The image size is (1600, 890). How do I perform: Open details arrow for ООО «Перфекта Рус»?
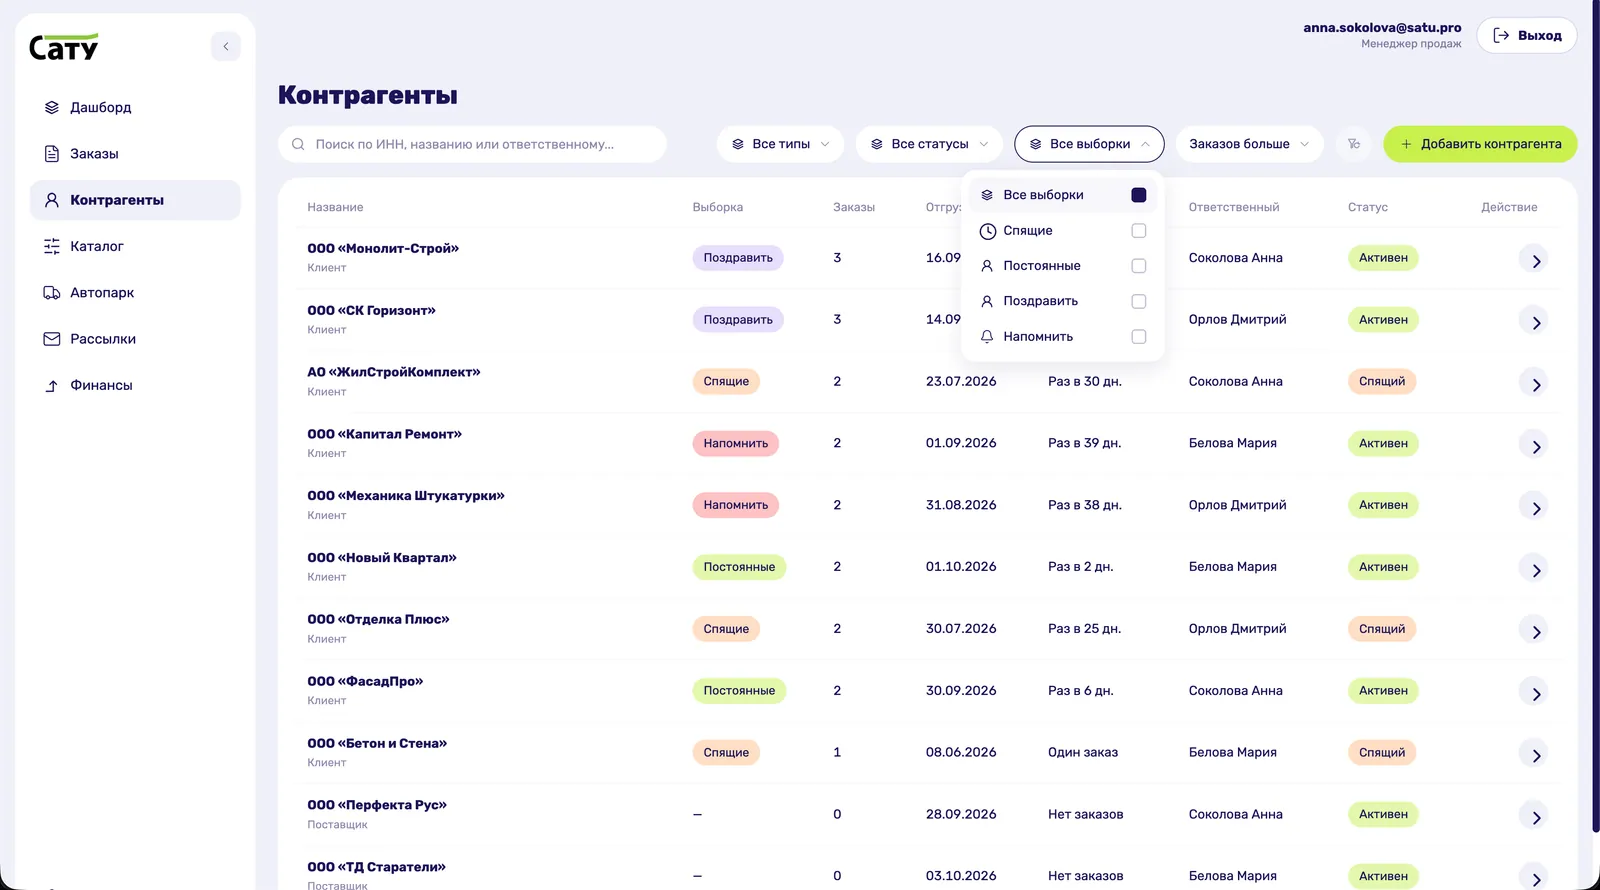[1535, 817]
